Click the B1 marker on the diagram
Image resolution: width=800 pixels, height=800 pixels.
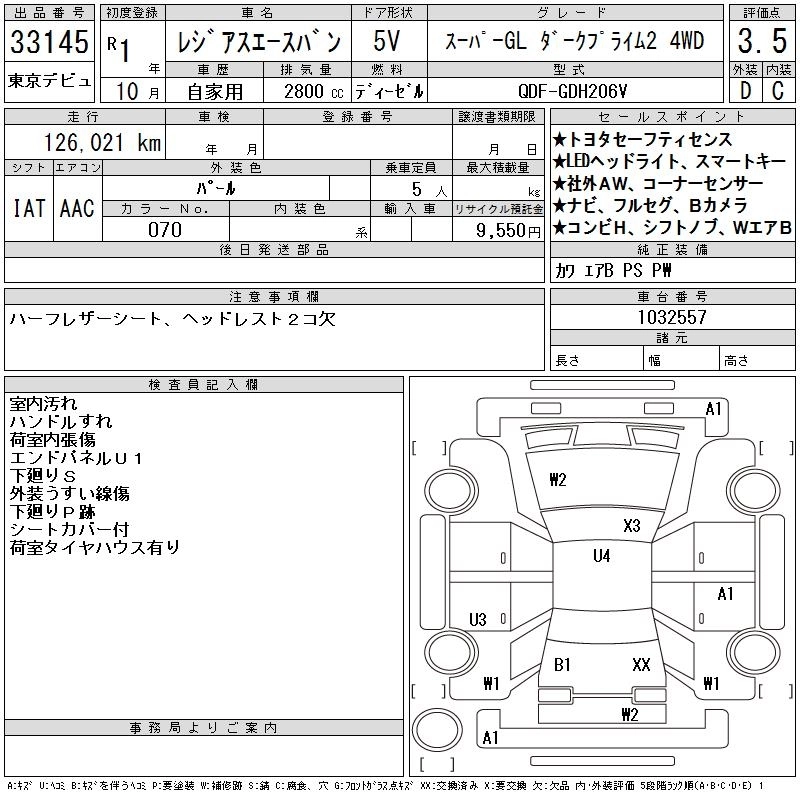pyautogui.click(x=563, y=664)
